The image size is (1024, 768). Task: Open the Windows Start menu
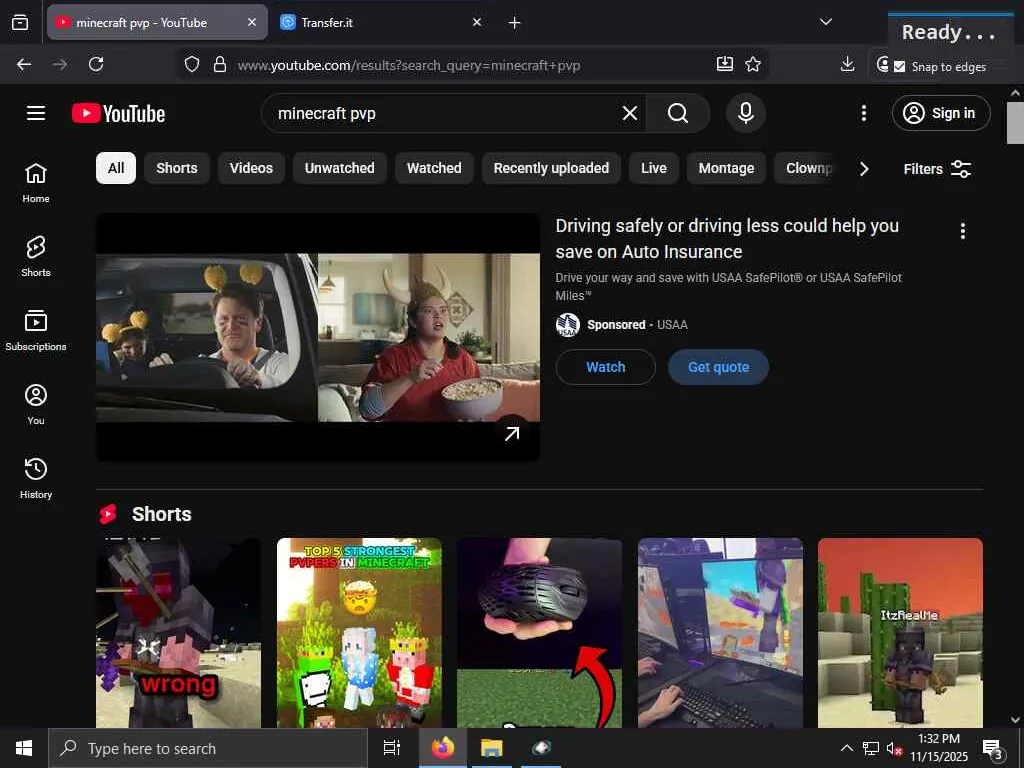point(24,748)
